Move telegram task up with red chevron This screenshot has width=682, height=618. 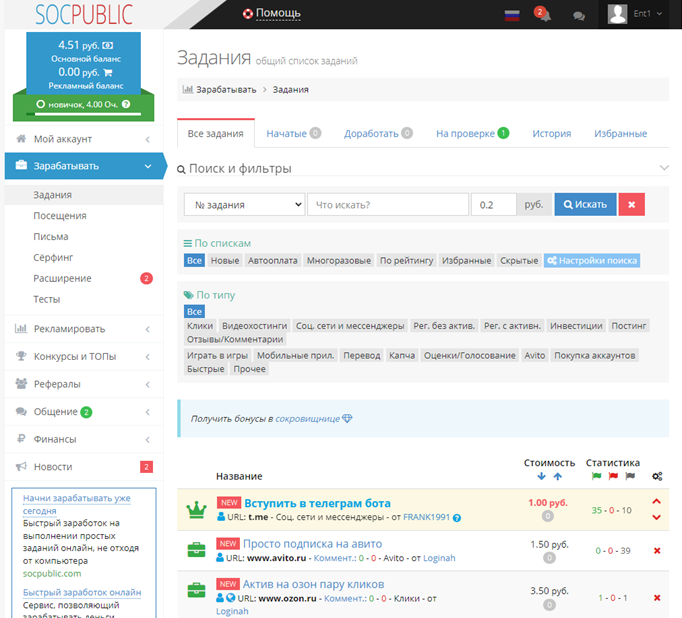[x=656, y=501]
